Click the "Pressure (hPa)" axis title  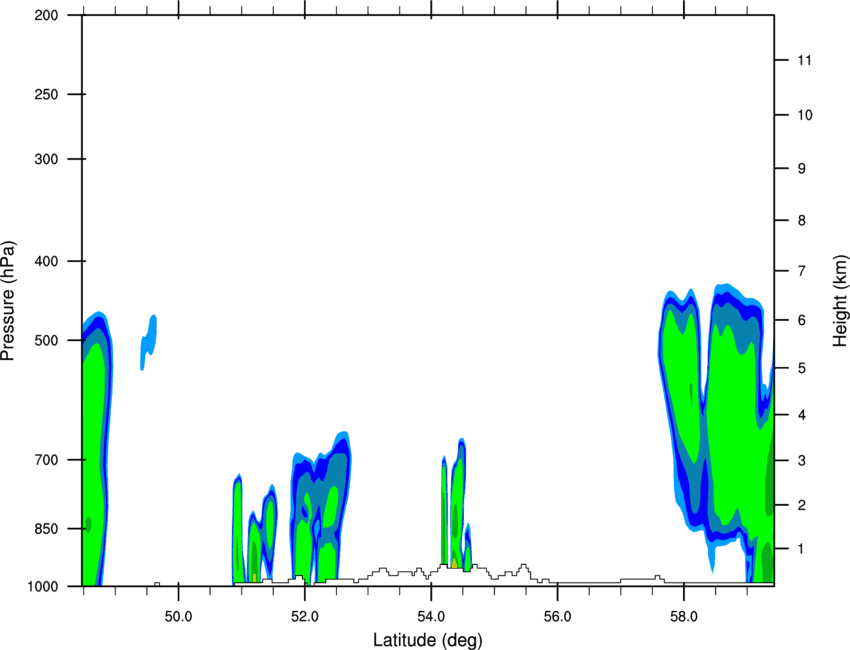8,300
